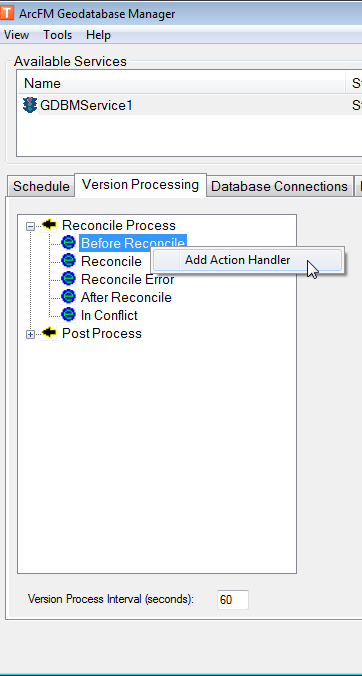
Task: Select the In Conflict tree item
Action: [x=109, y=315]
